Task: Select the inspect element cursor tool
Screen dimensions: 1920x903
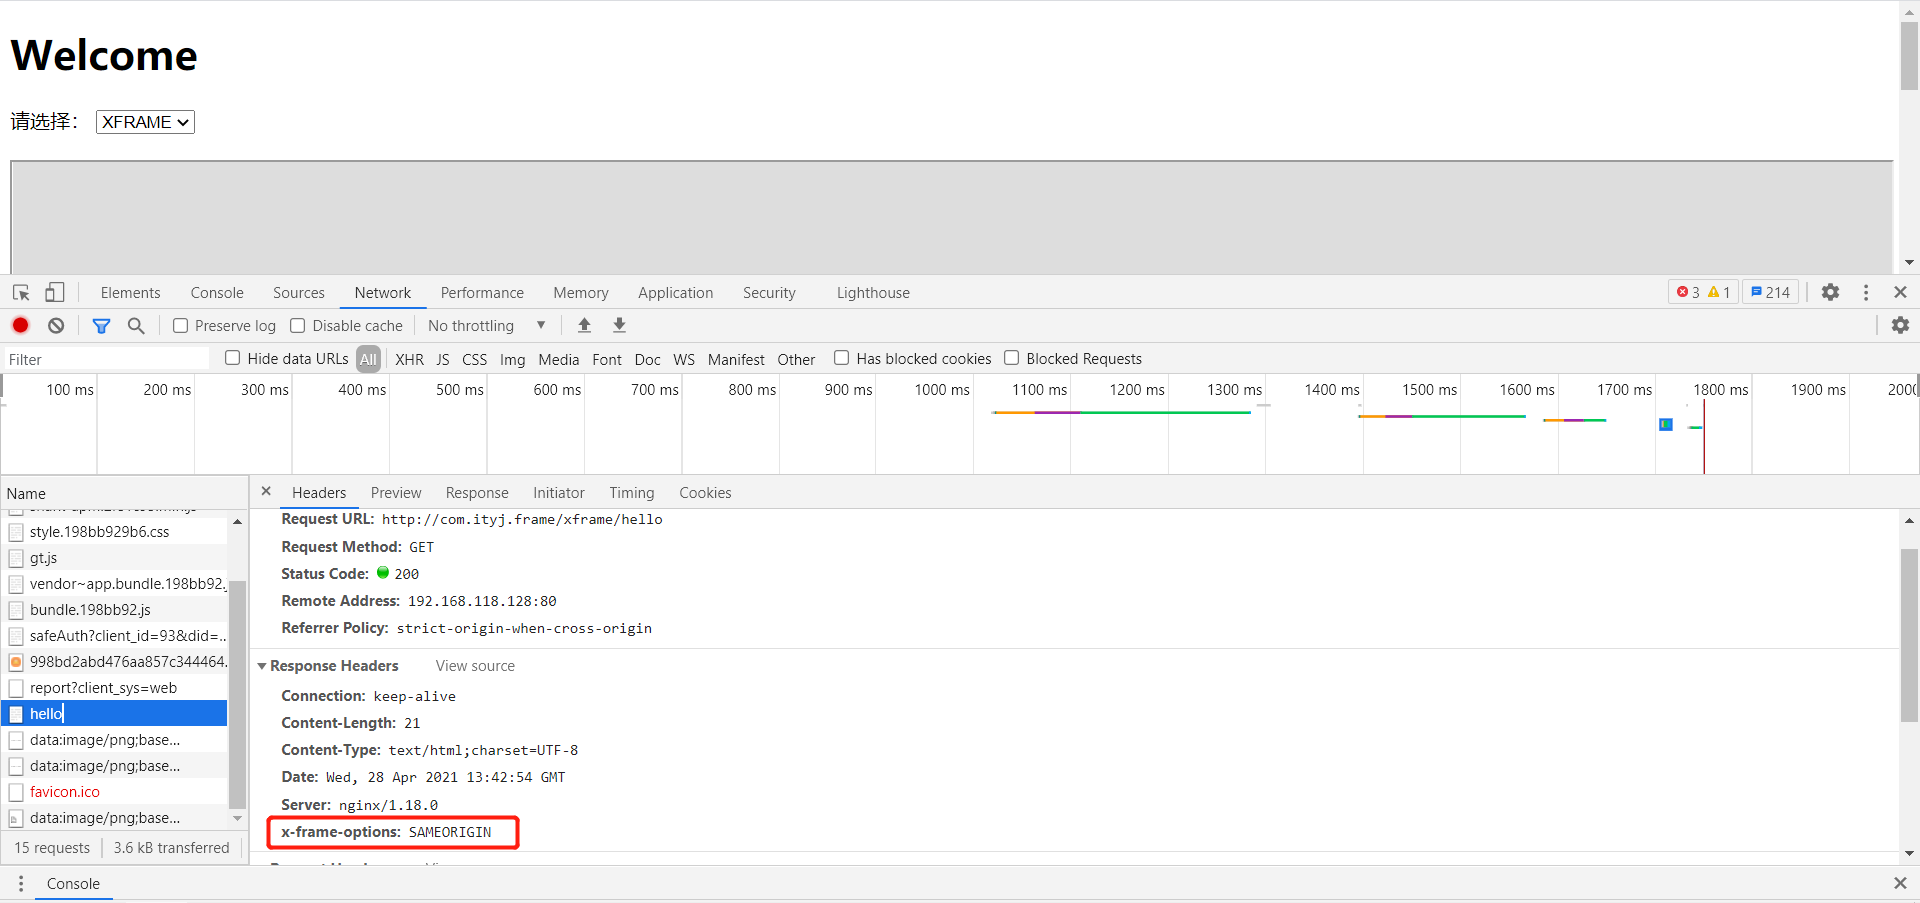Action: point(20,292)
